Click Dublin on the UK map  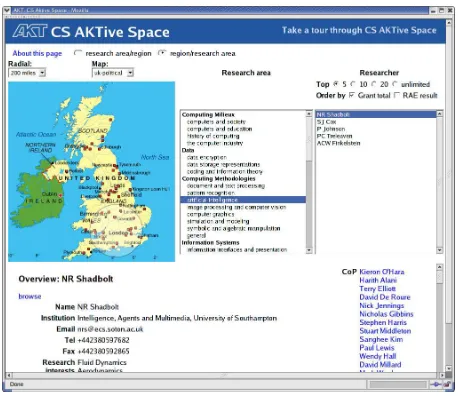49,194
